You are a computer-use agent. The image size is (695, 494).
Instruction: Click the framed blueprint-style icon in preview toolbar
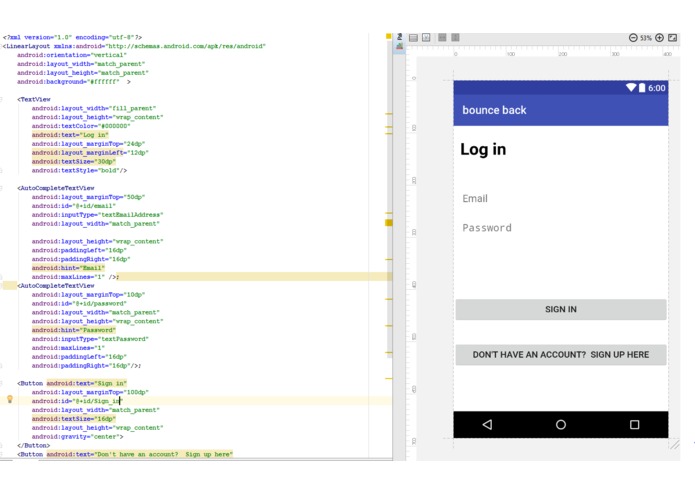[426, 38]
